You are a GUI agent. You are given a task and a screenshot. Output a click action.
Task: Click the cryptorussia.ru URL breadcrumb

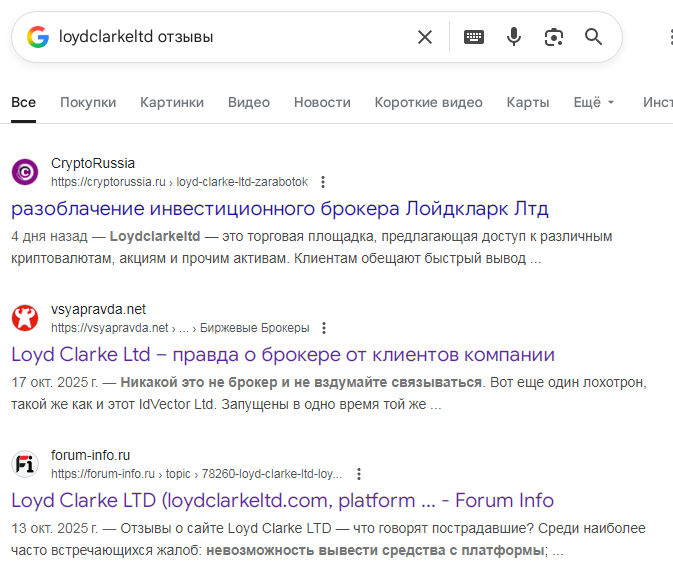click(x=179, y=182)
